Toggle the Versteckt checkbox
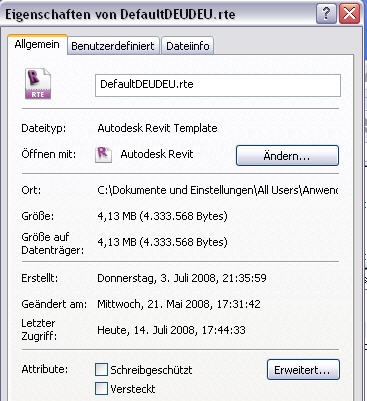The height and width of the screenshot is (401, 367). pyautogui.click(x=101, y=388)
